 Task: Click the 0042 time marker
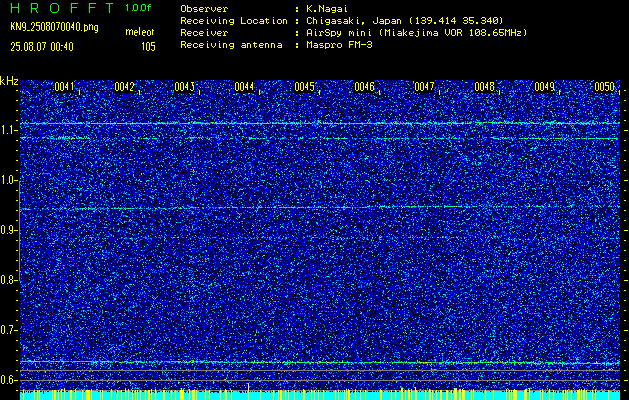(124, 87)
